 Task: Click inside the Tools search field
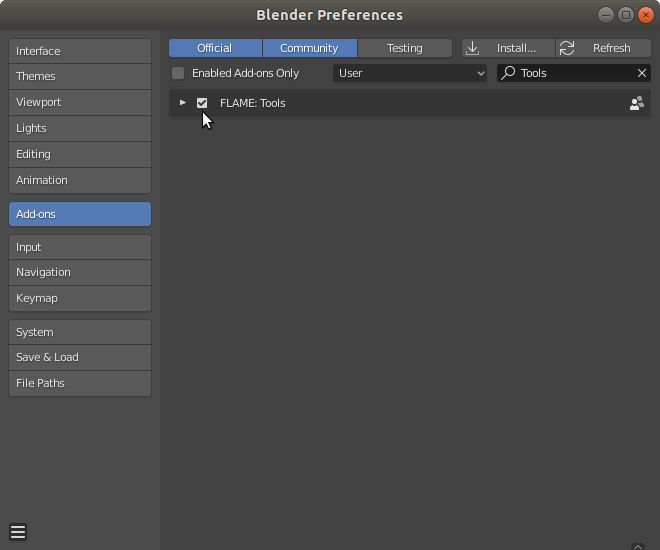(x=574, y=73)
